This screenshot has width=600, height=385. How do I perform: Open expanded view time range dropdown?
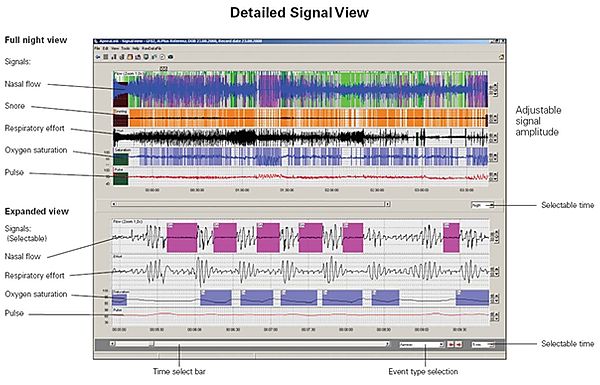coord(483,344)
